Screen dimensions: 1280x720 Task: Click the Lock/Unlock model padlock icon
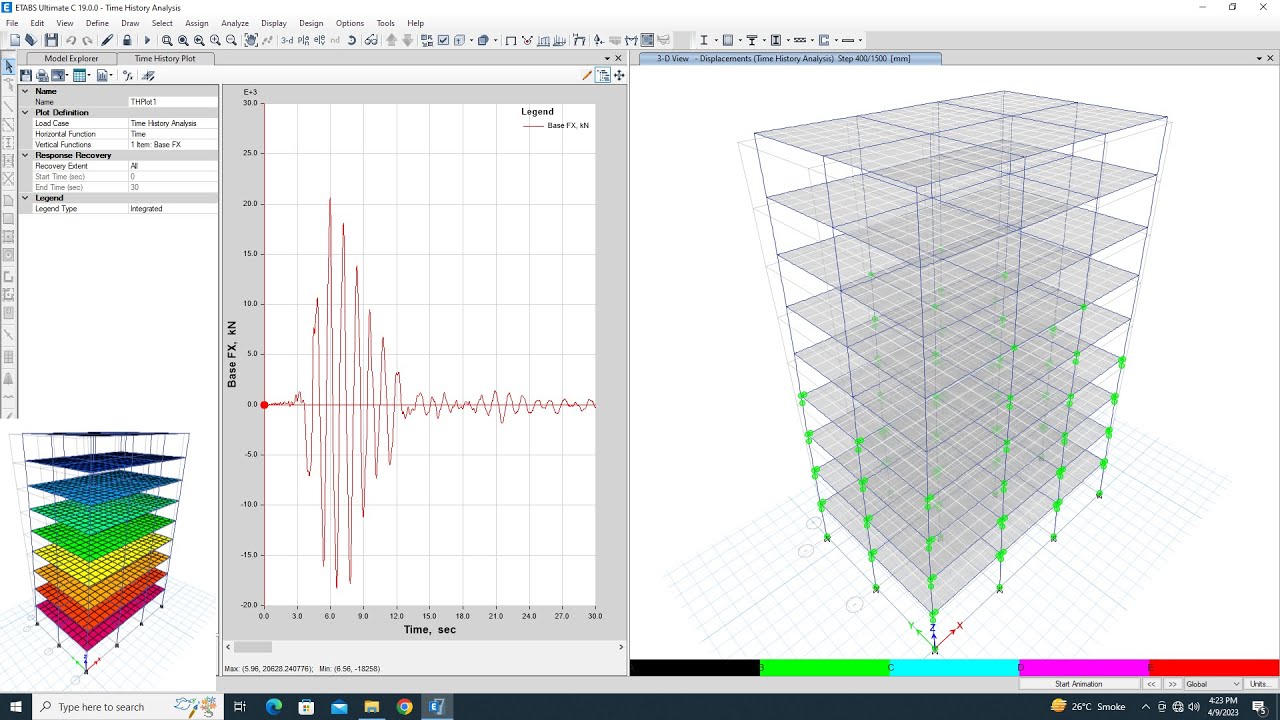pos(127,40)
